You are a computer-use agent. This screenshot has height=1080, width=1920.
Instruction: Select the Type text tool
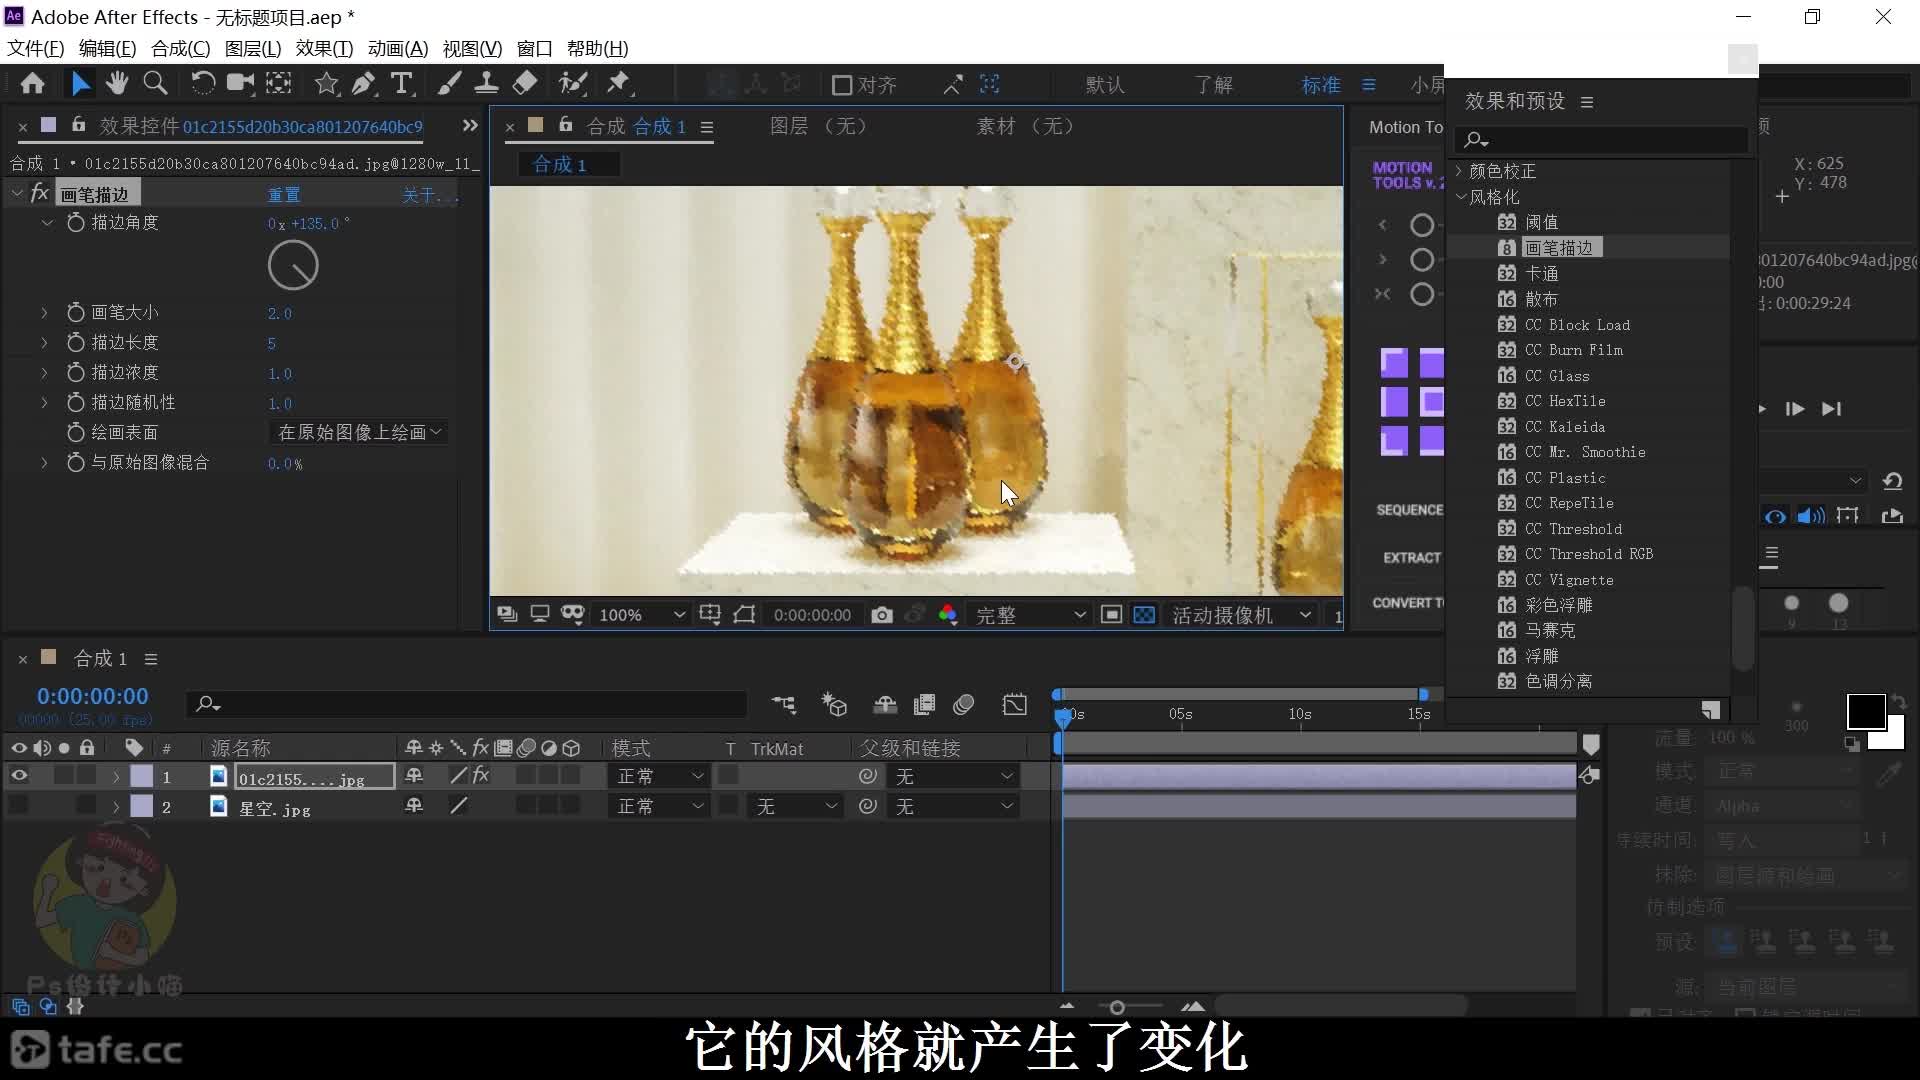pos(401,84)
